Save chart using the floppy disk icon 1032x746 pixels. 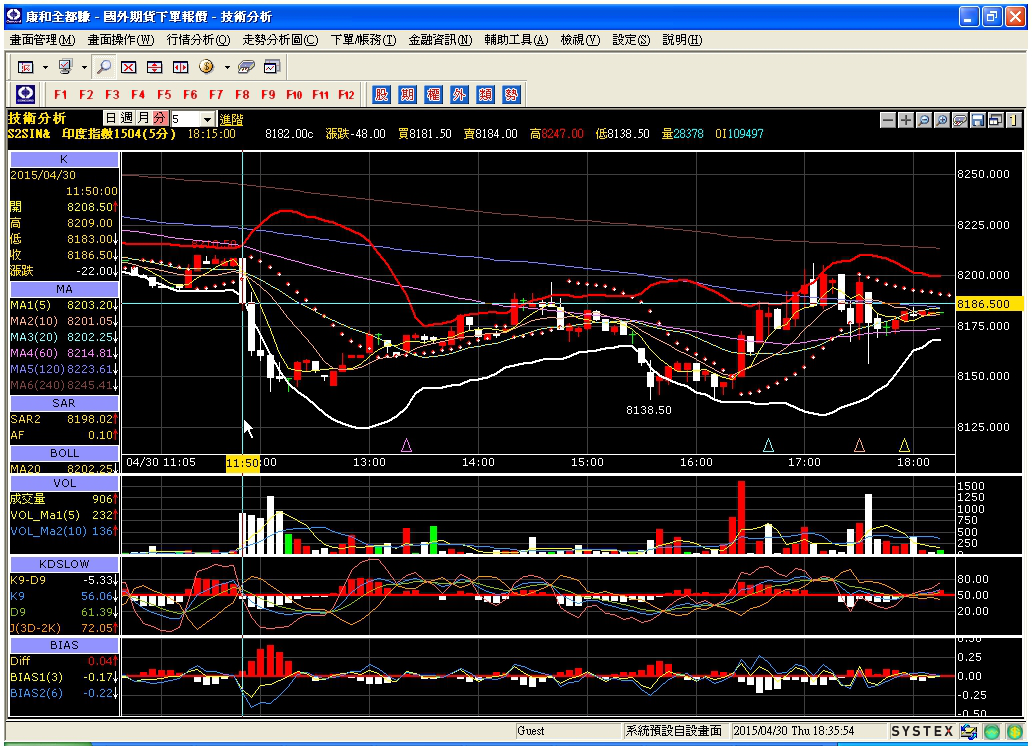[x=977, y=120]
